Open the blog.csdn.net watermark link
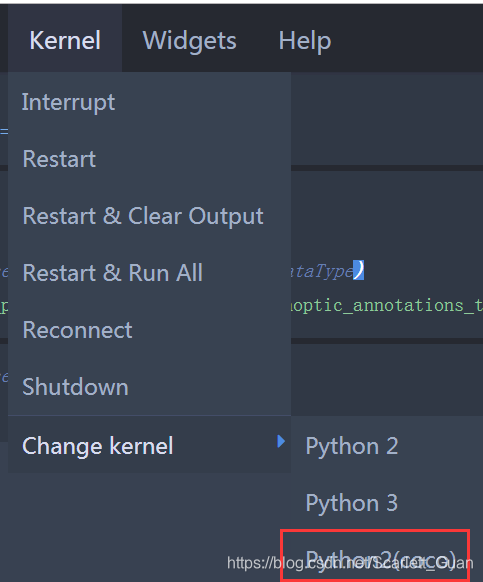This screenshot has height=582, width=483. [x=350, y=563]
